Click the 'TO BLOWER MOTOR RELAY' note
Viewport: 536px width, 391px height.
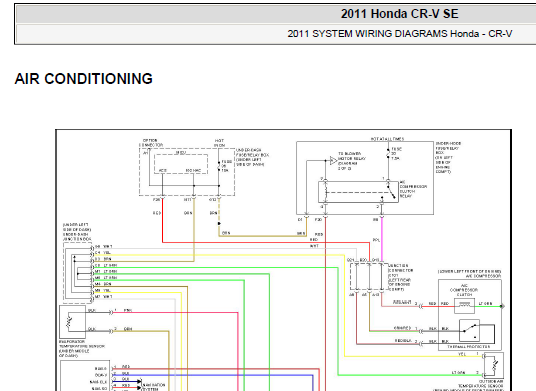tap(351, 161)
